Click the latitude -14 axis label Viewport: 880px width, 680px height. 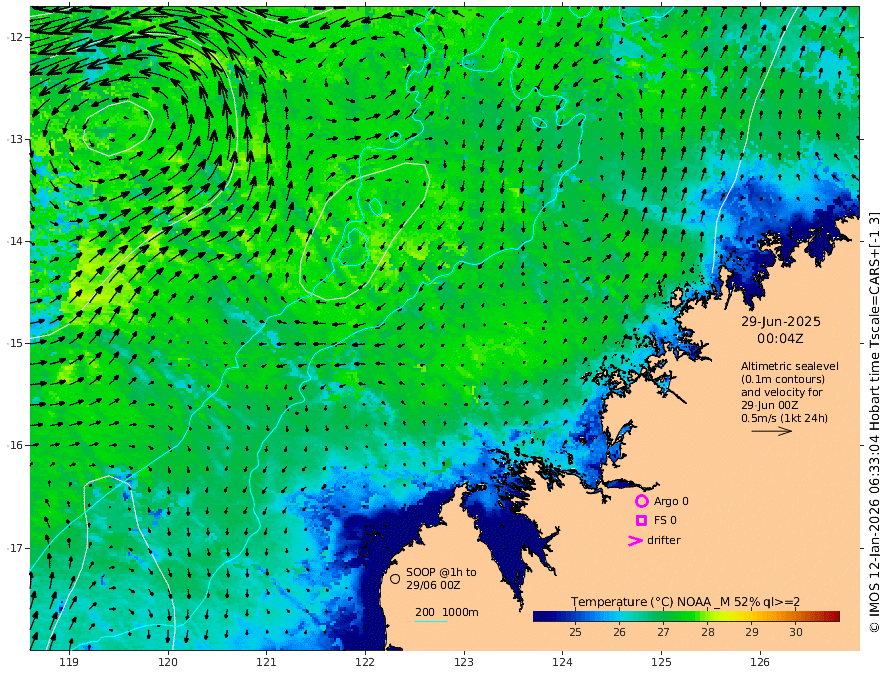(14, 241)
